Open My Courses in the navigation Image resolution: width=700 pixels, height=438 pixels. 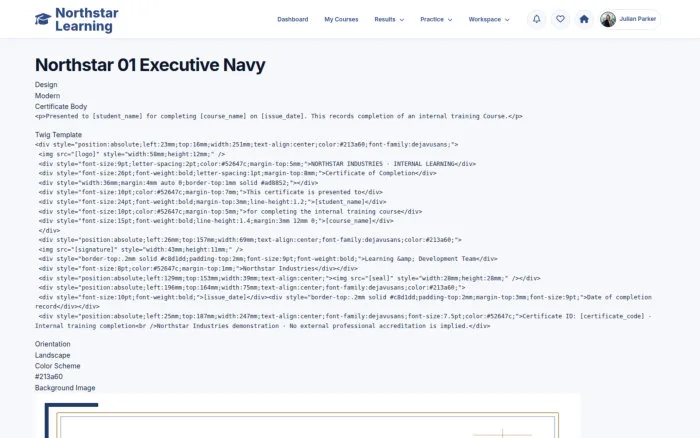341,19
